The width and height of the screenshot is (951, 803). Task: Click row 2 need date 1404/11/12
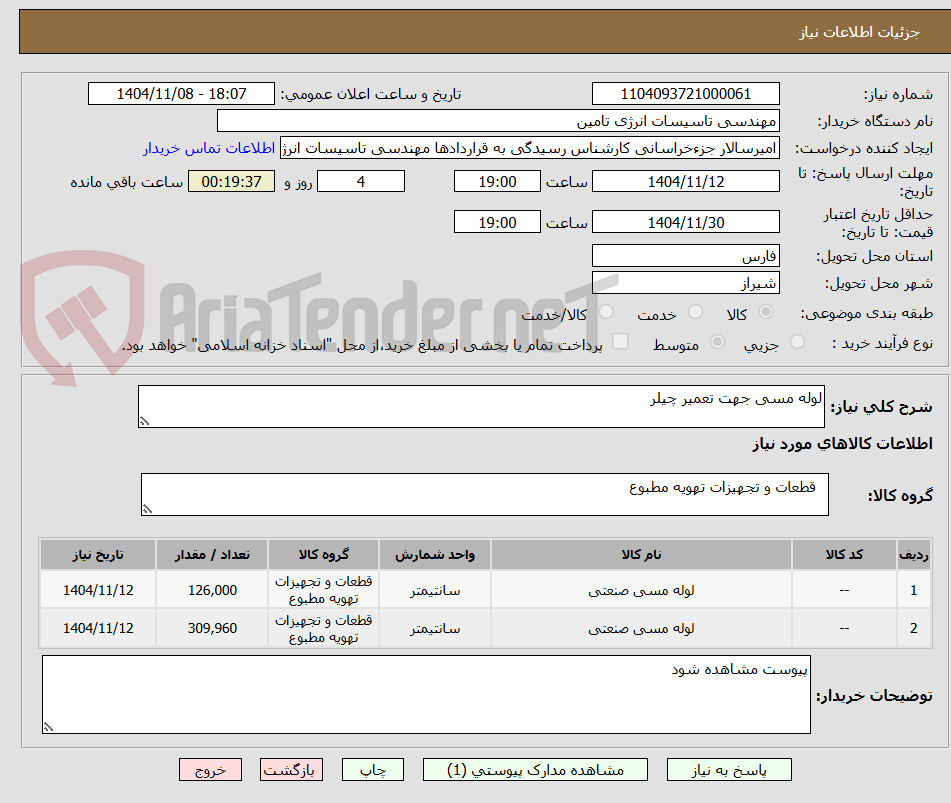pyautogui.click(x=98, y=628)
